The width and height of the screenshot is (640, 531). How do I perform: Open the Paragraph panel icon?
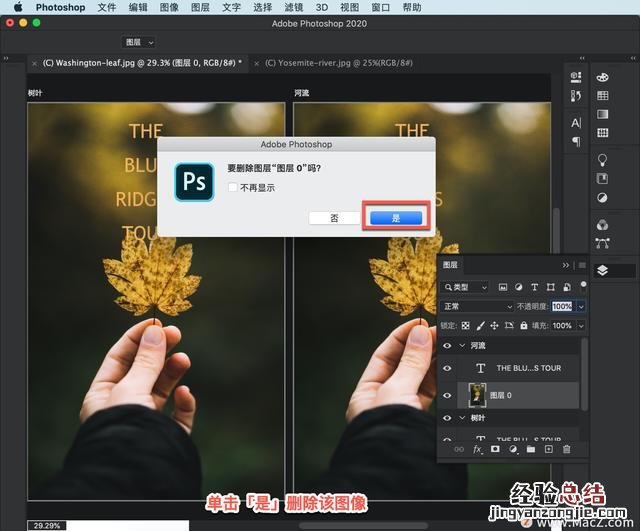click(576, 142)
